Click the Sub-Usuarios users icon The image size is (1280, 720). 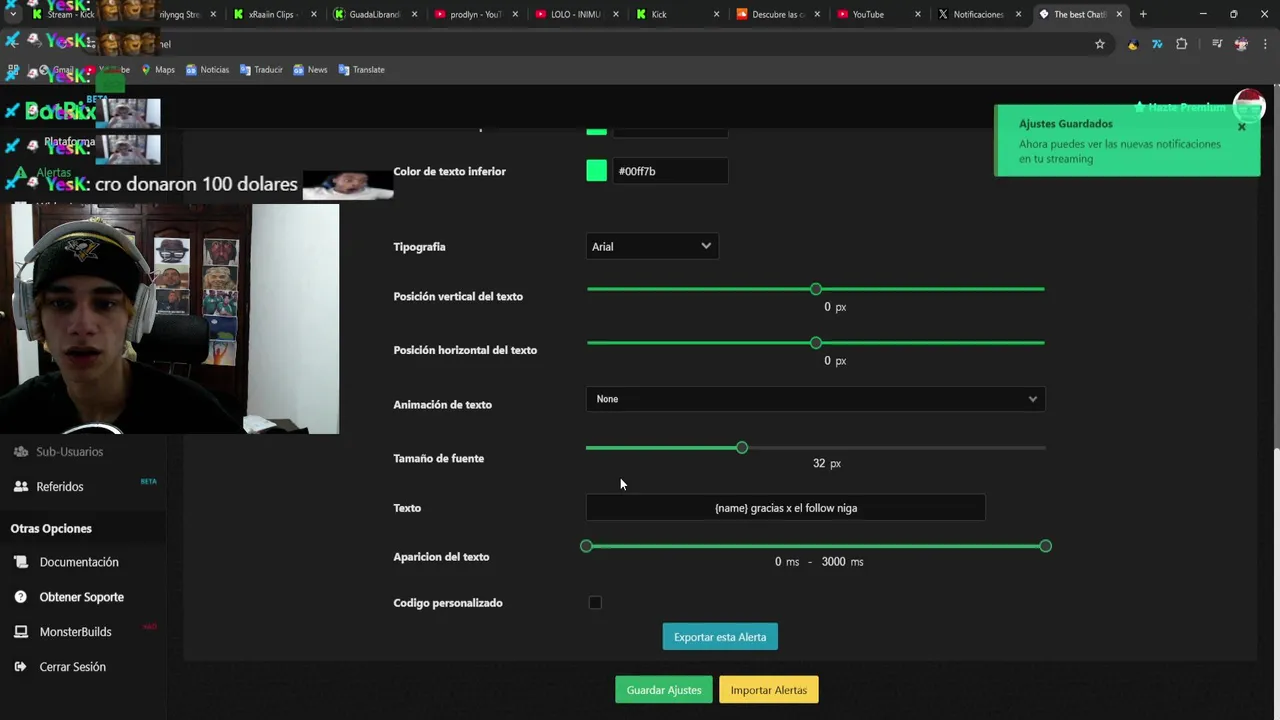tap(21, 452)
